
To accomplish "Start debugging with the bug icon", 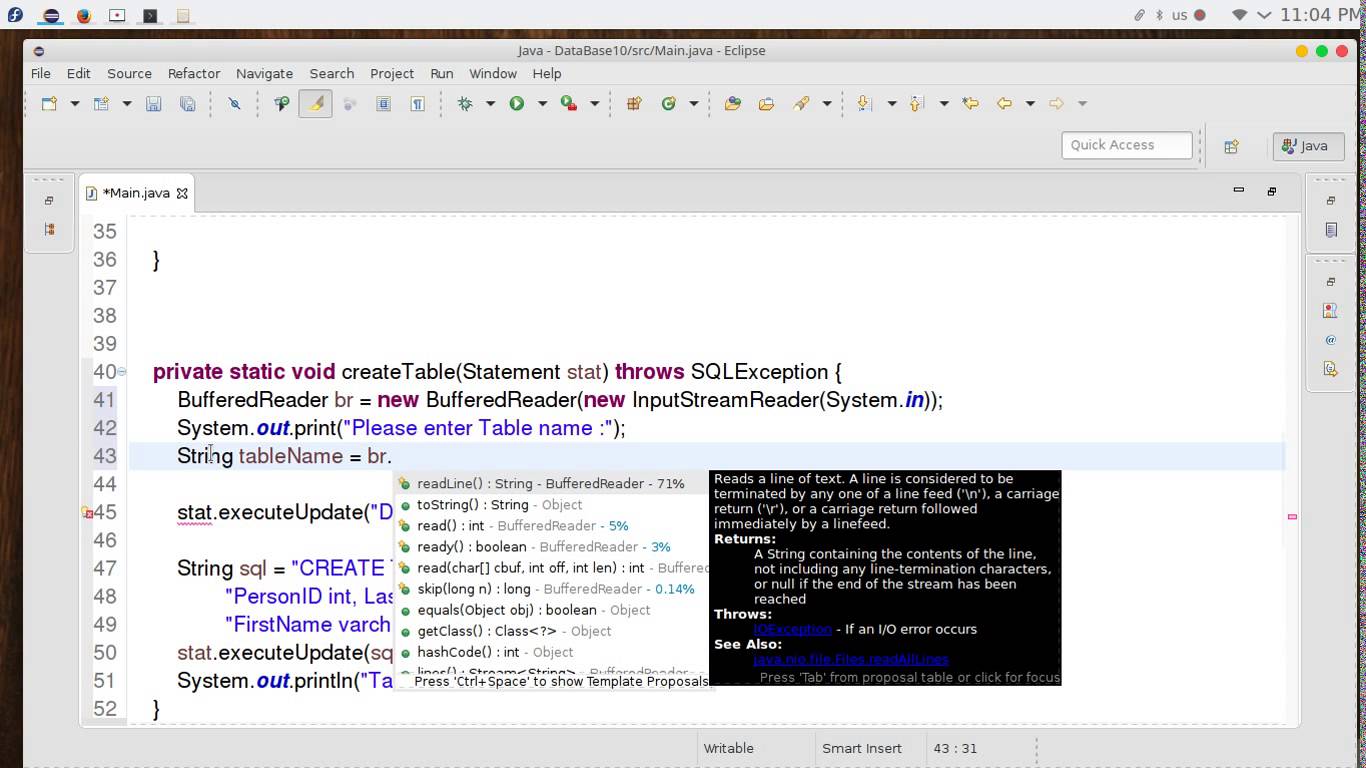I will (466, 103).
